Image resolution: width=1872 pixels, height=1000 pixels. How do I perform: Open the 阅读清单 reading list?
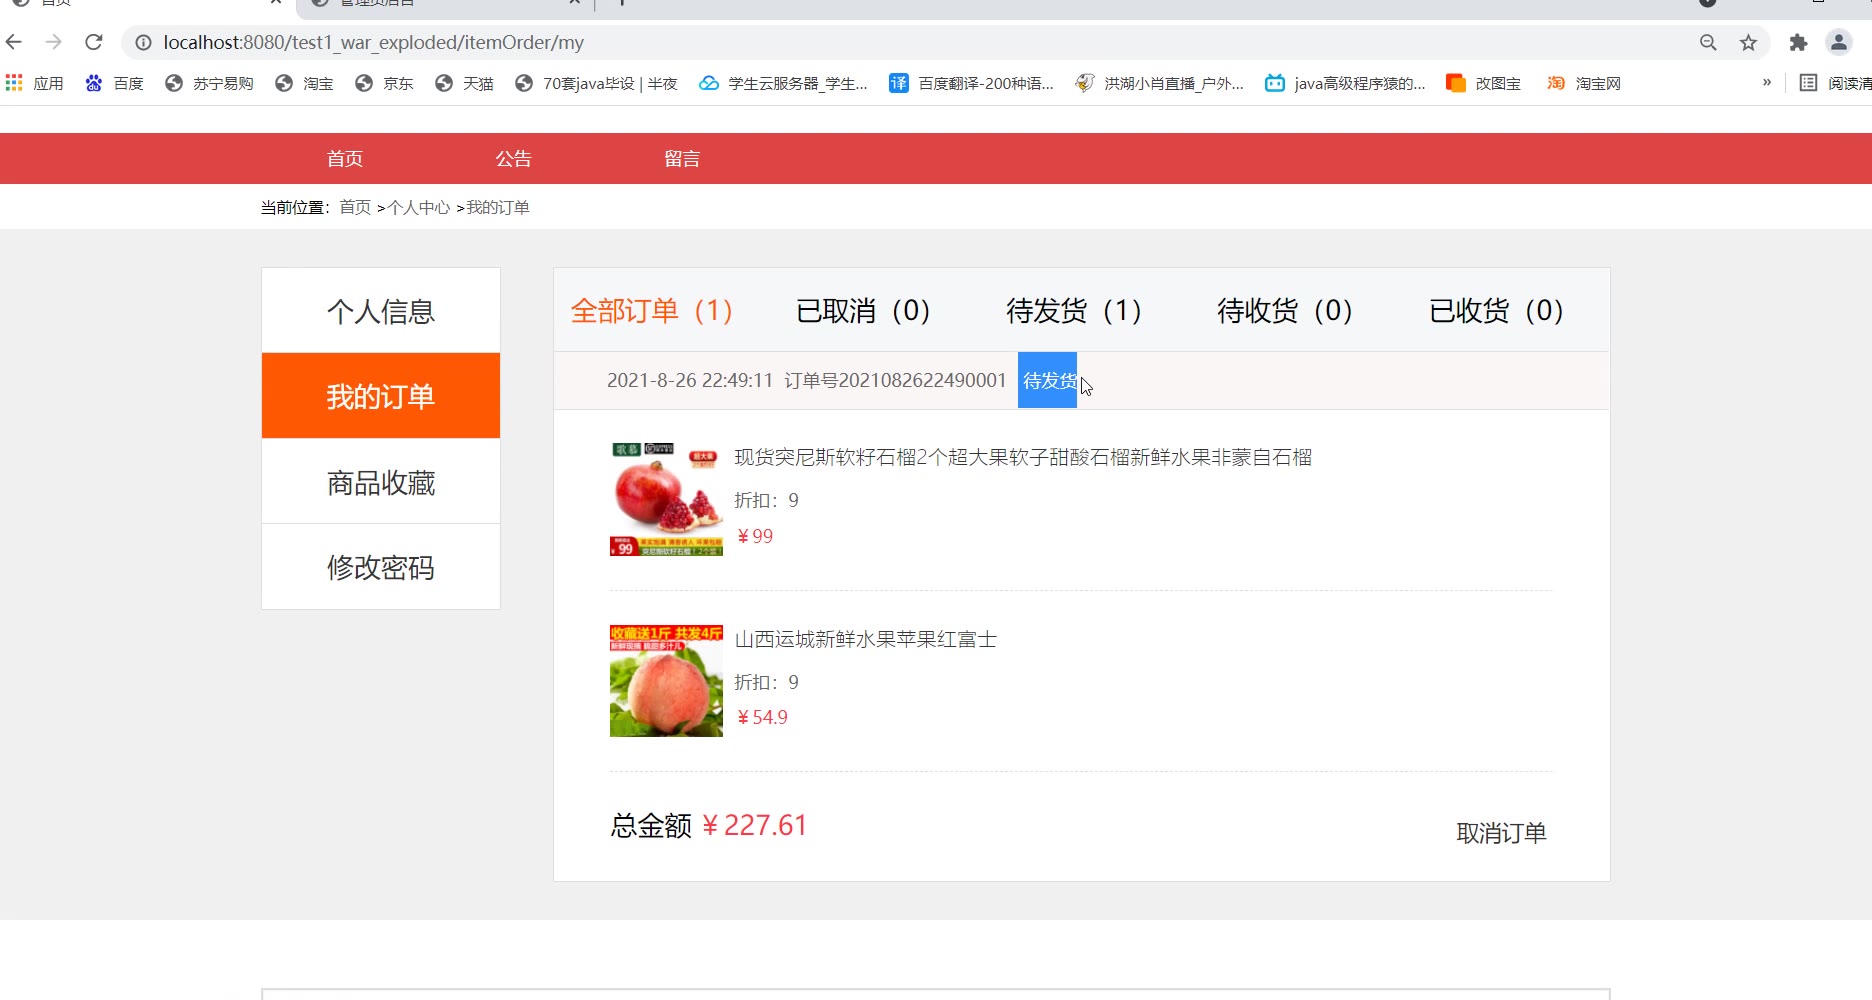click(1835, 83)
